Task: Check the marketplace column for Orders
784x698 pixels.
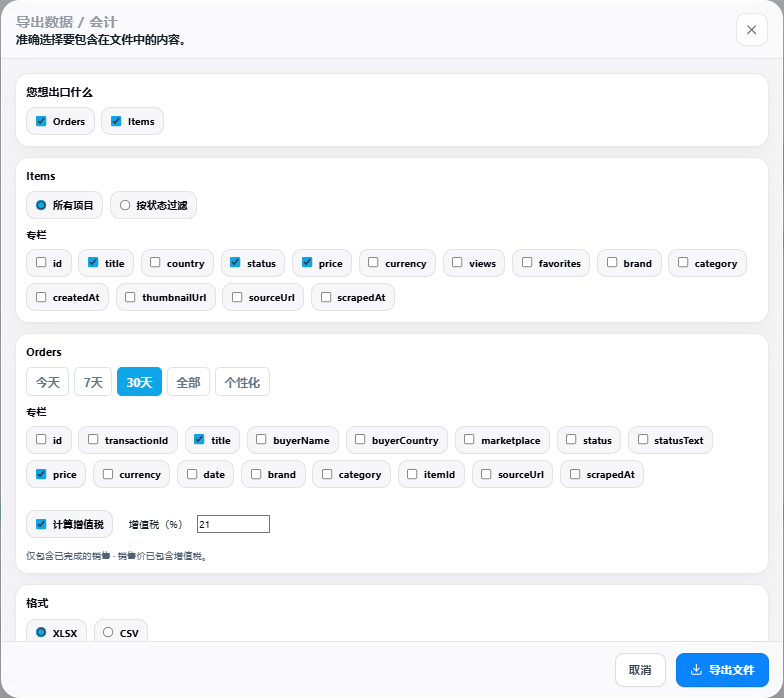Action: click(469, 440)
